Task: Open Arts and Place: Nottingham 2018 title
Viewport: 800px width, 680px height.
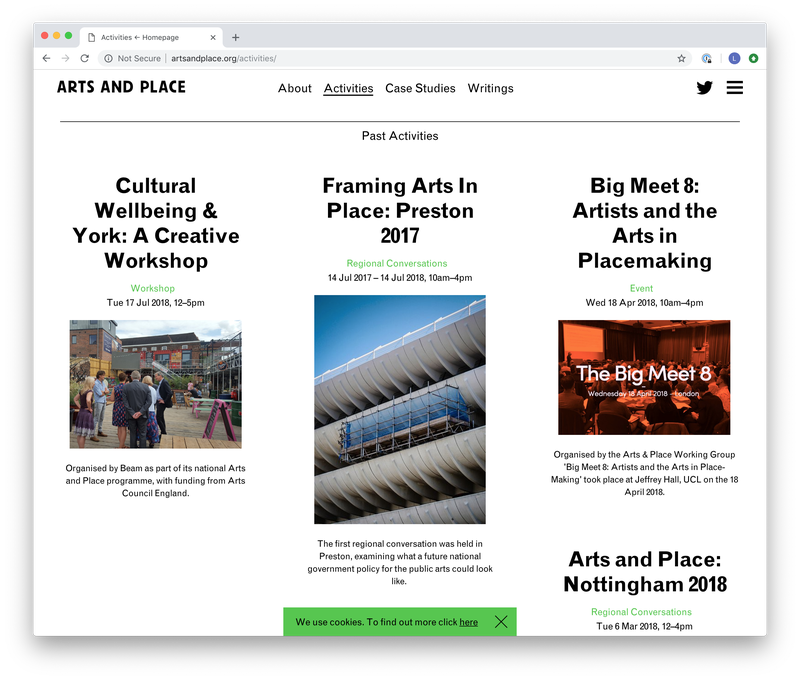Action: click(x=645, y=571)
